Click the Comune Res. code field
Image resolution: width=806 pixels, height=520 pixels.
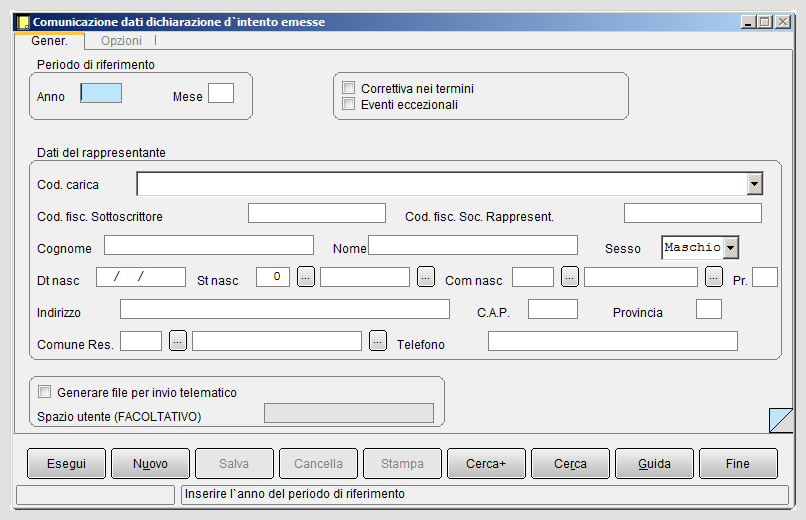coord(141,341)
